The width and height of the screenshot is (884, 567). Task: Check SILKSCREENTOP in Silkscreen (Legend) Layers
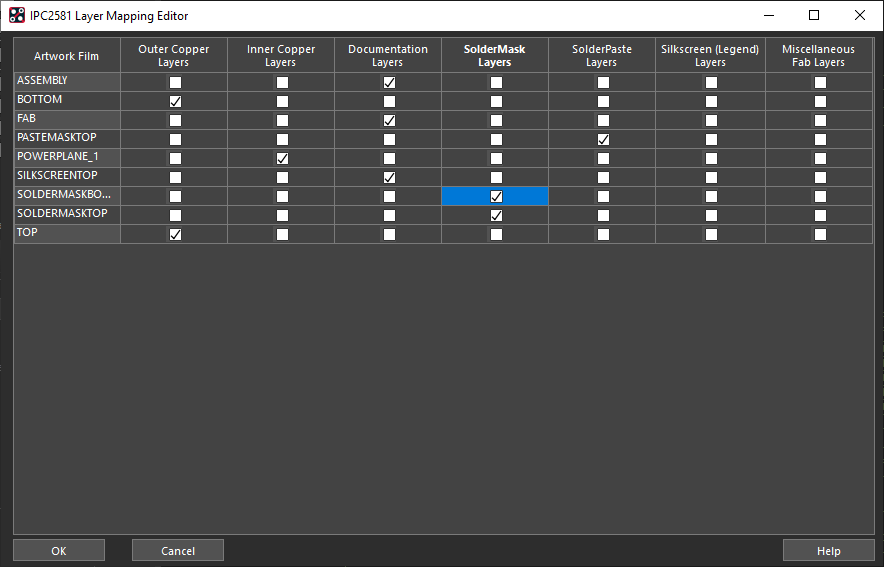pyautogui.click(x=711, y=178)
